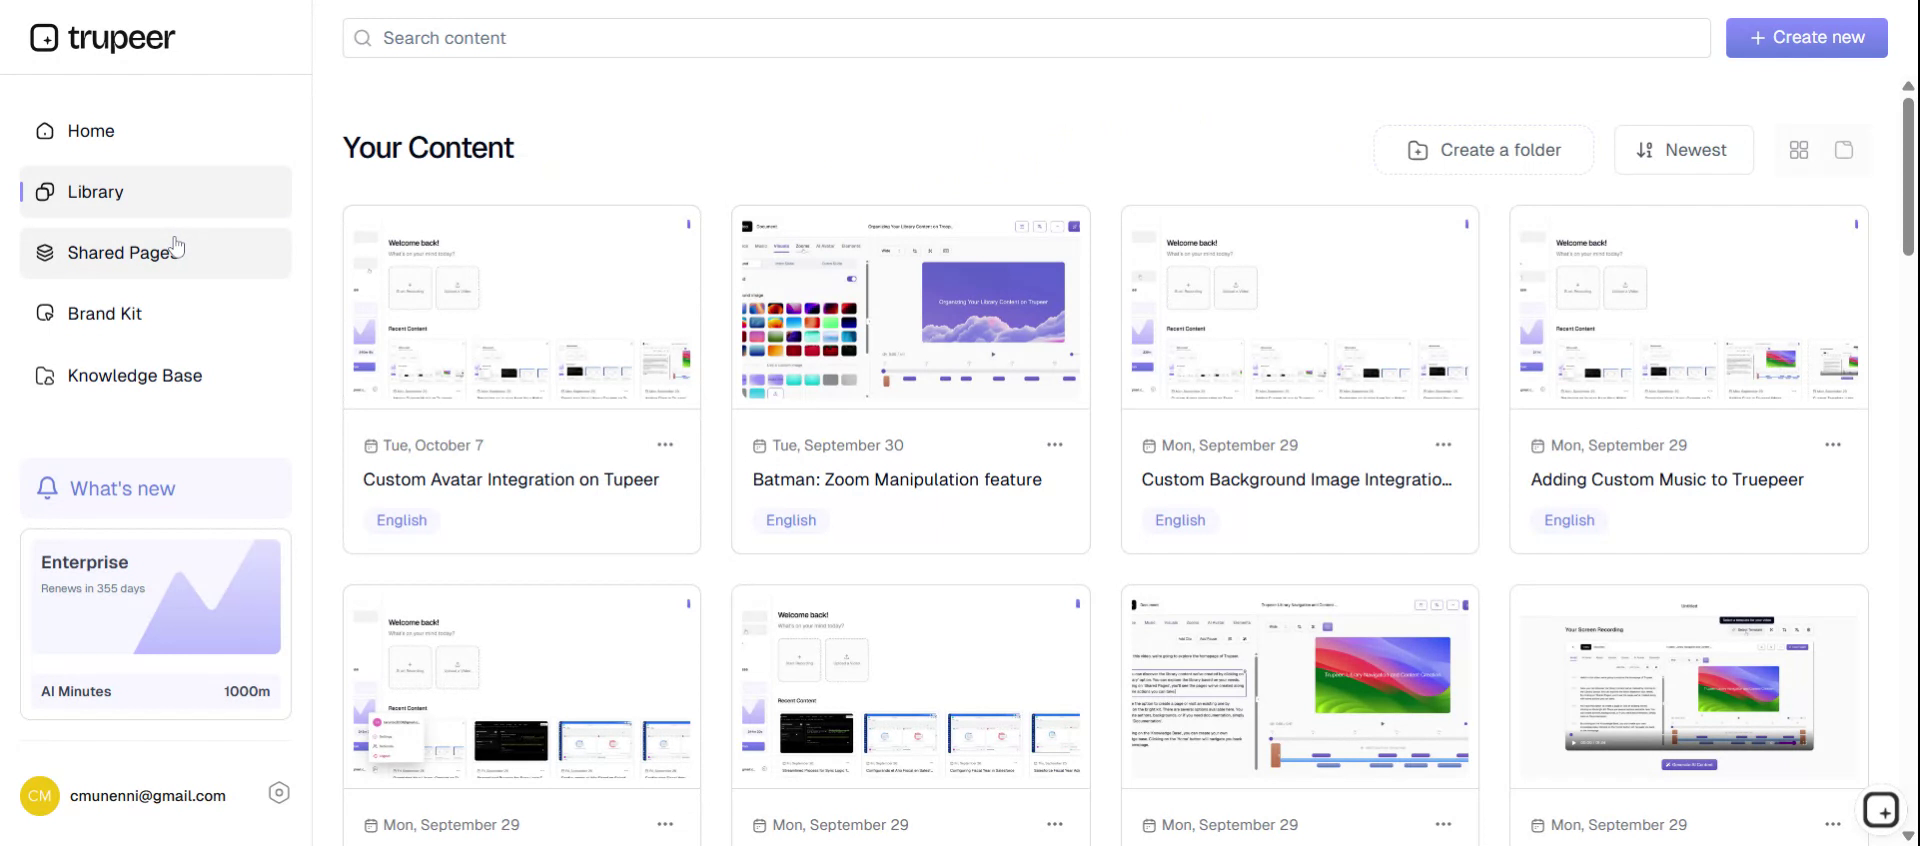Select the Library sidebar item
The height and width of the screenshot is (846, 1920).
[x=155, y=192]
